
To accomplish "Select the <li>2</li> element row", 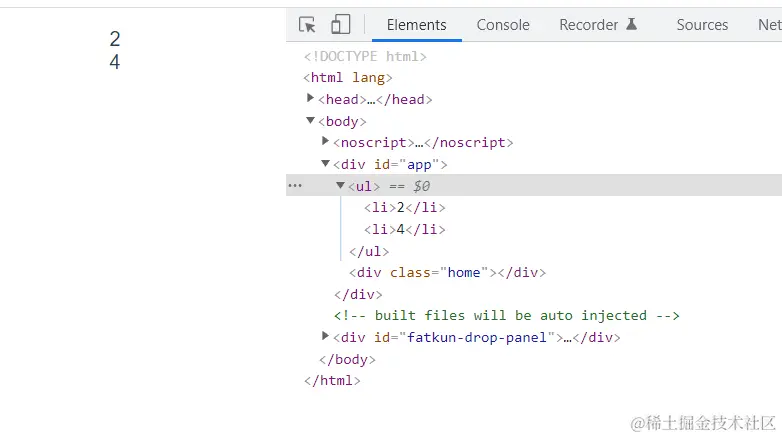I will pos(404,208).
